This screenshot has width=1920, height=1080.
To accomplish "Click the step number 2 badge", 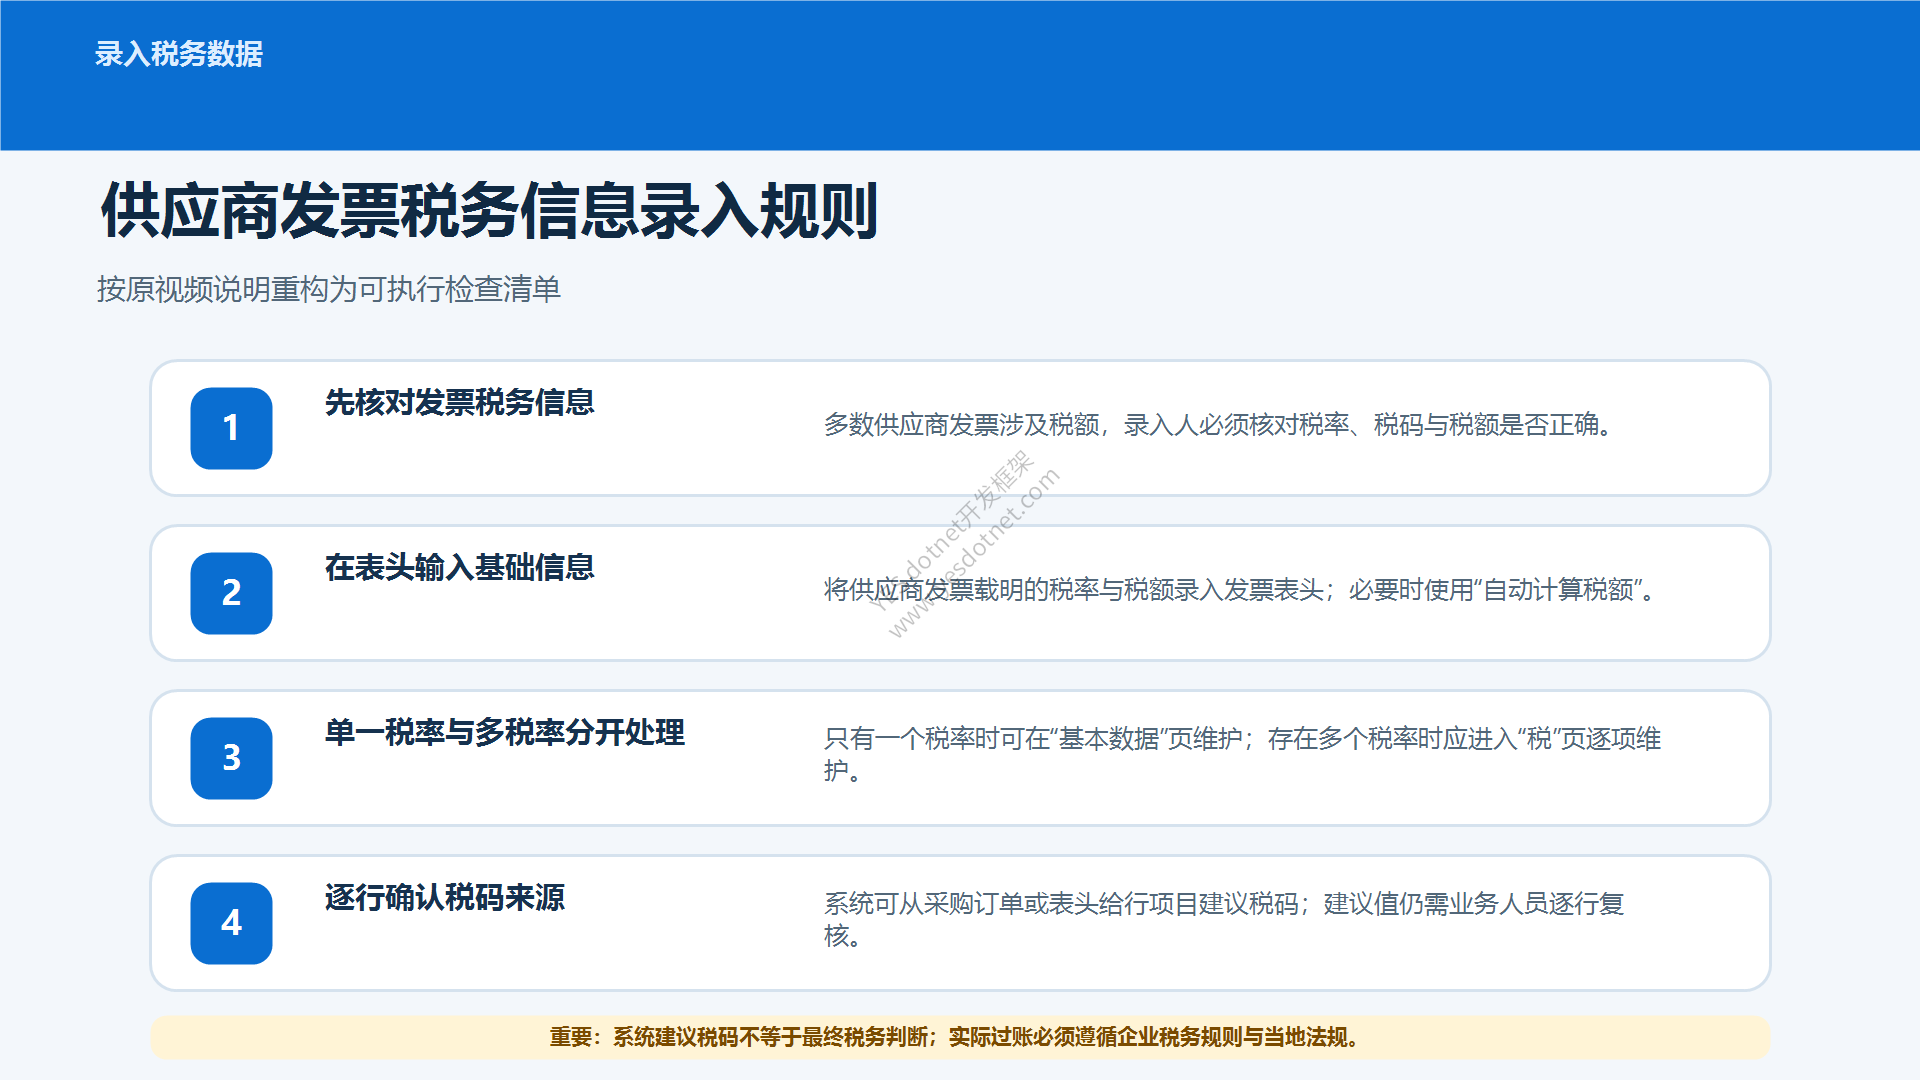I will pyautogui.click(x=231, y=593).
